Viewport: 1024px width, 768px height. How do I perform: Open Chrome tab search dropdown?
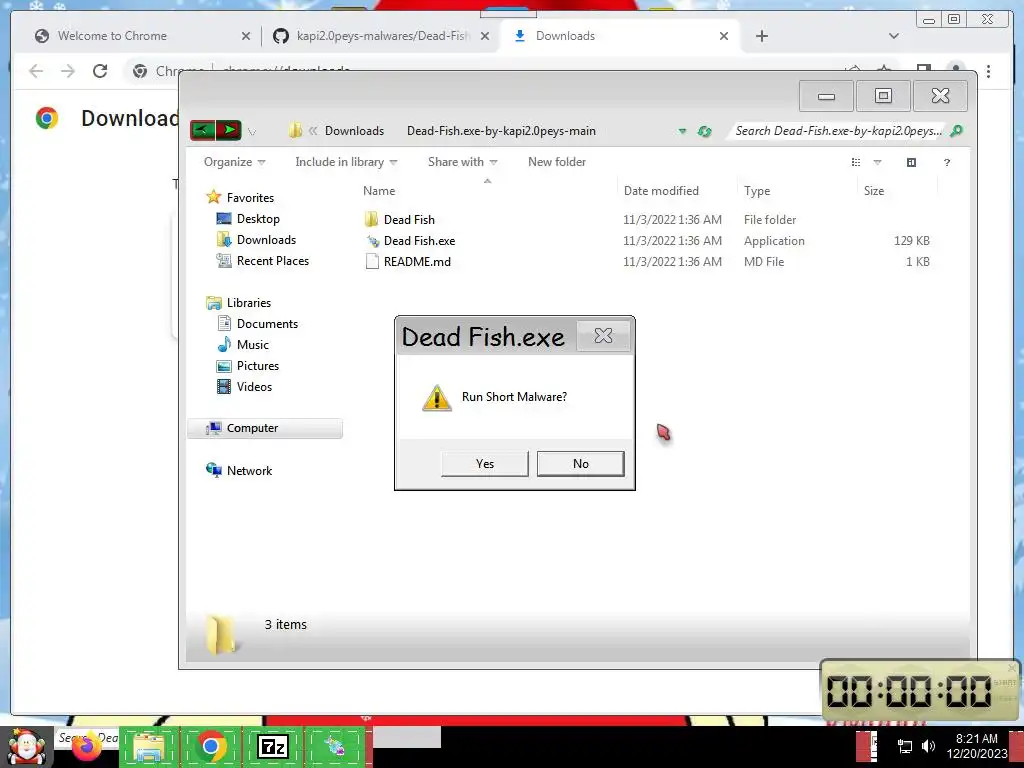tap(893, 36)
